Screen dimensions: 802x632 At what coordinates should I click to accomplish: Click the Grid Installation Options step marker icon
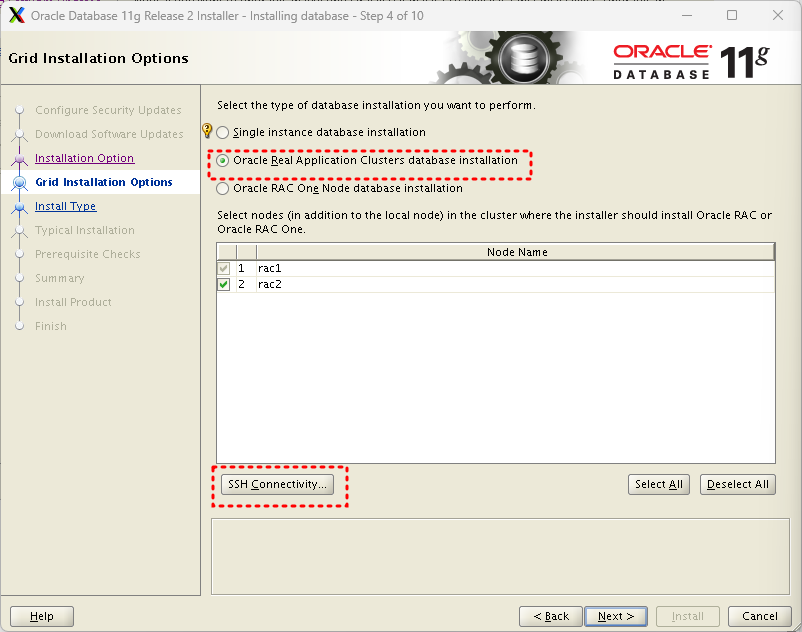19,183
